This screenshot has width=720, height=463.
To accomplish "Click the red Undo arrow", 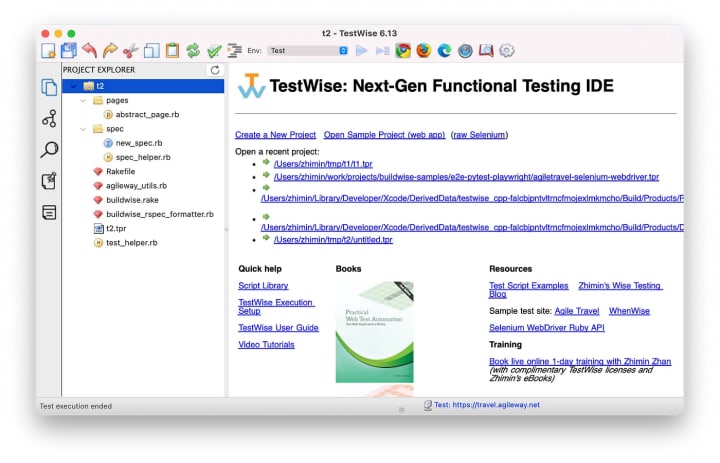I will pos(90,51).
